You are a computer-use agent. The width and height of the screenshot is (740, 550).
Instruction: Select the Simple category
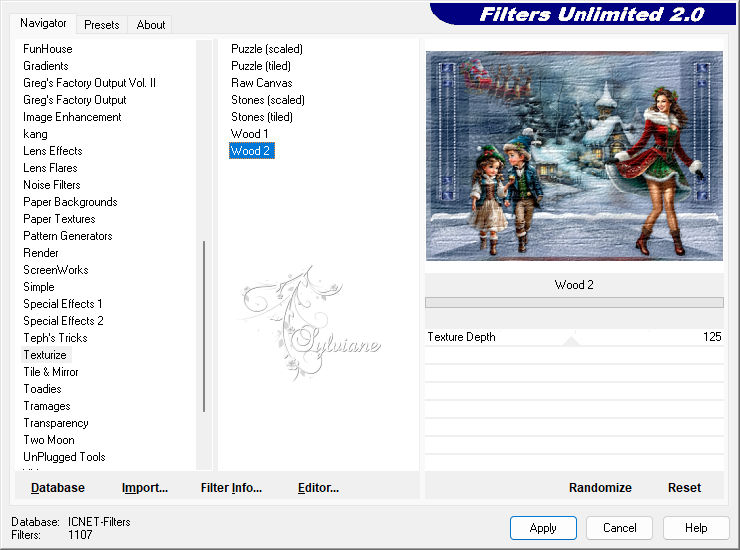[39, 287]
